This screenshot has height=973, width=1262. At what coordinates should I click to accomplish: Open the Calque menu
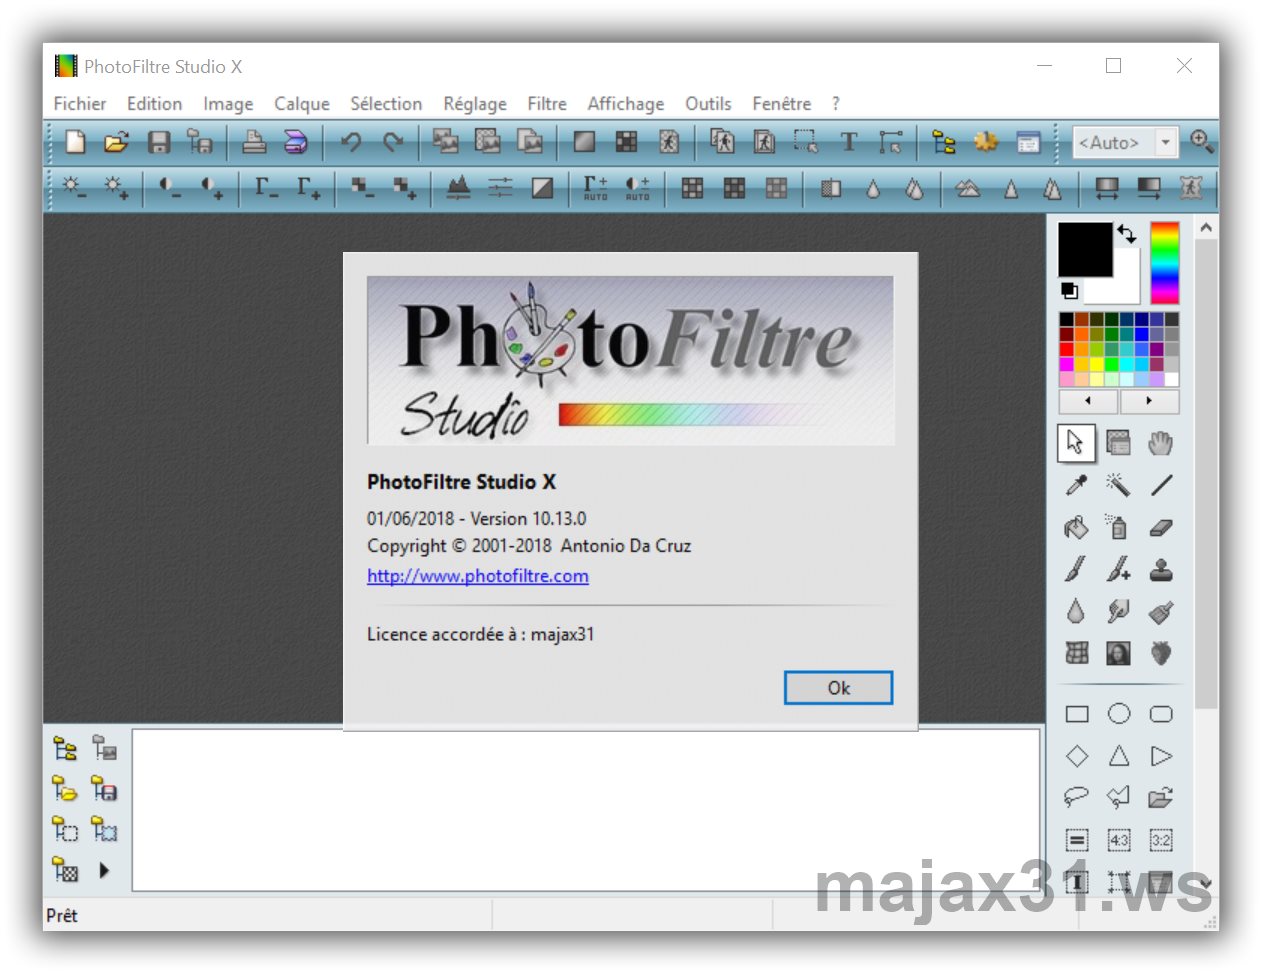pos(302,104)
